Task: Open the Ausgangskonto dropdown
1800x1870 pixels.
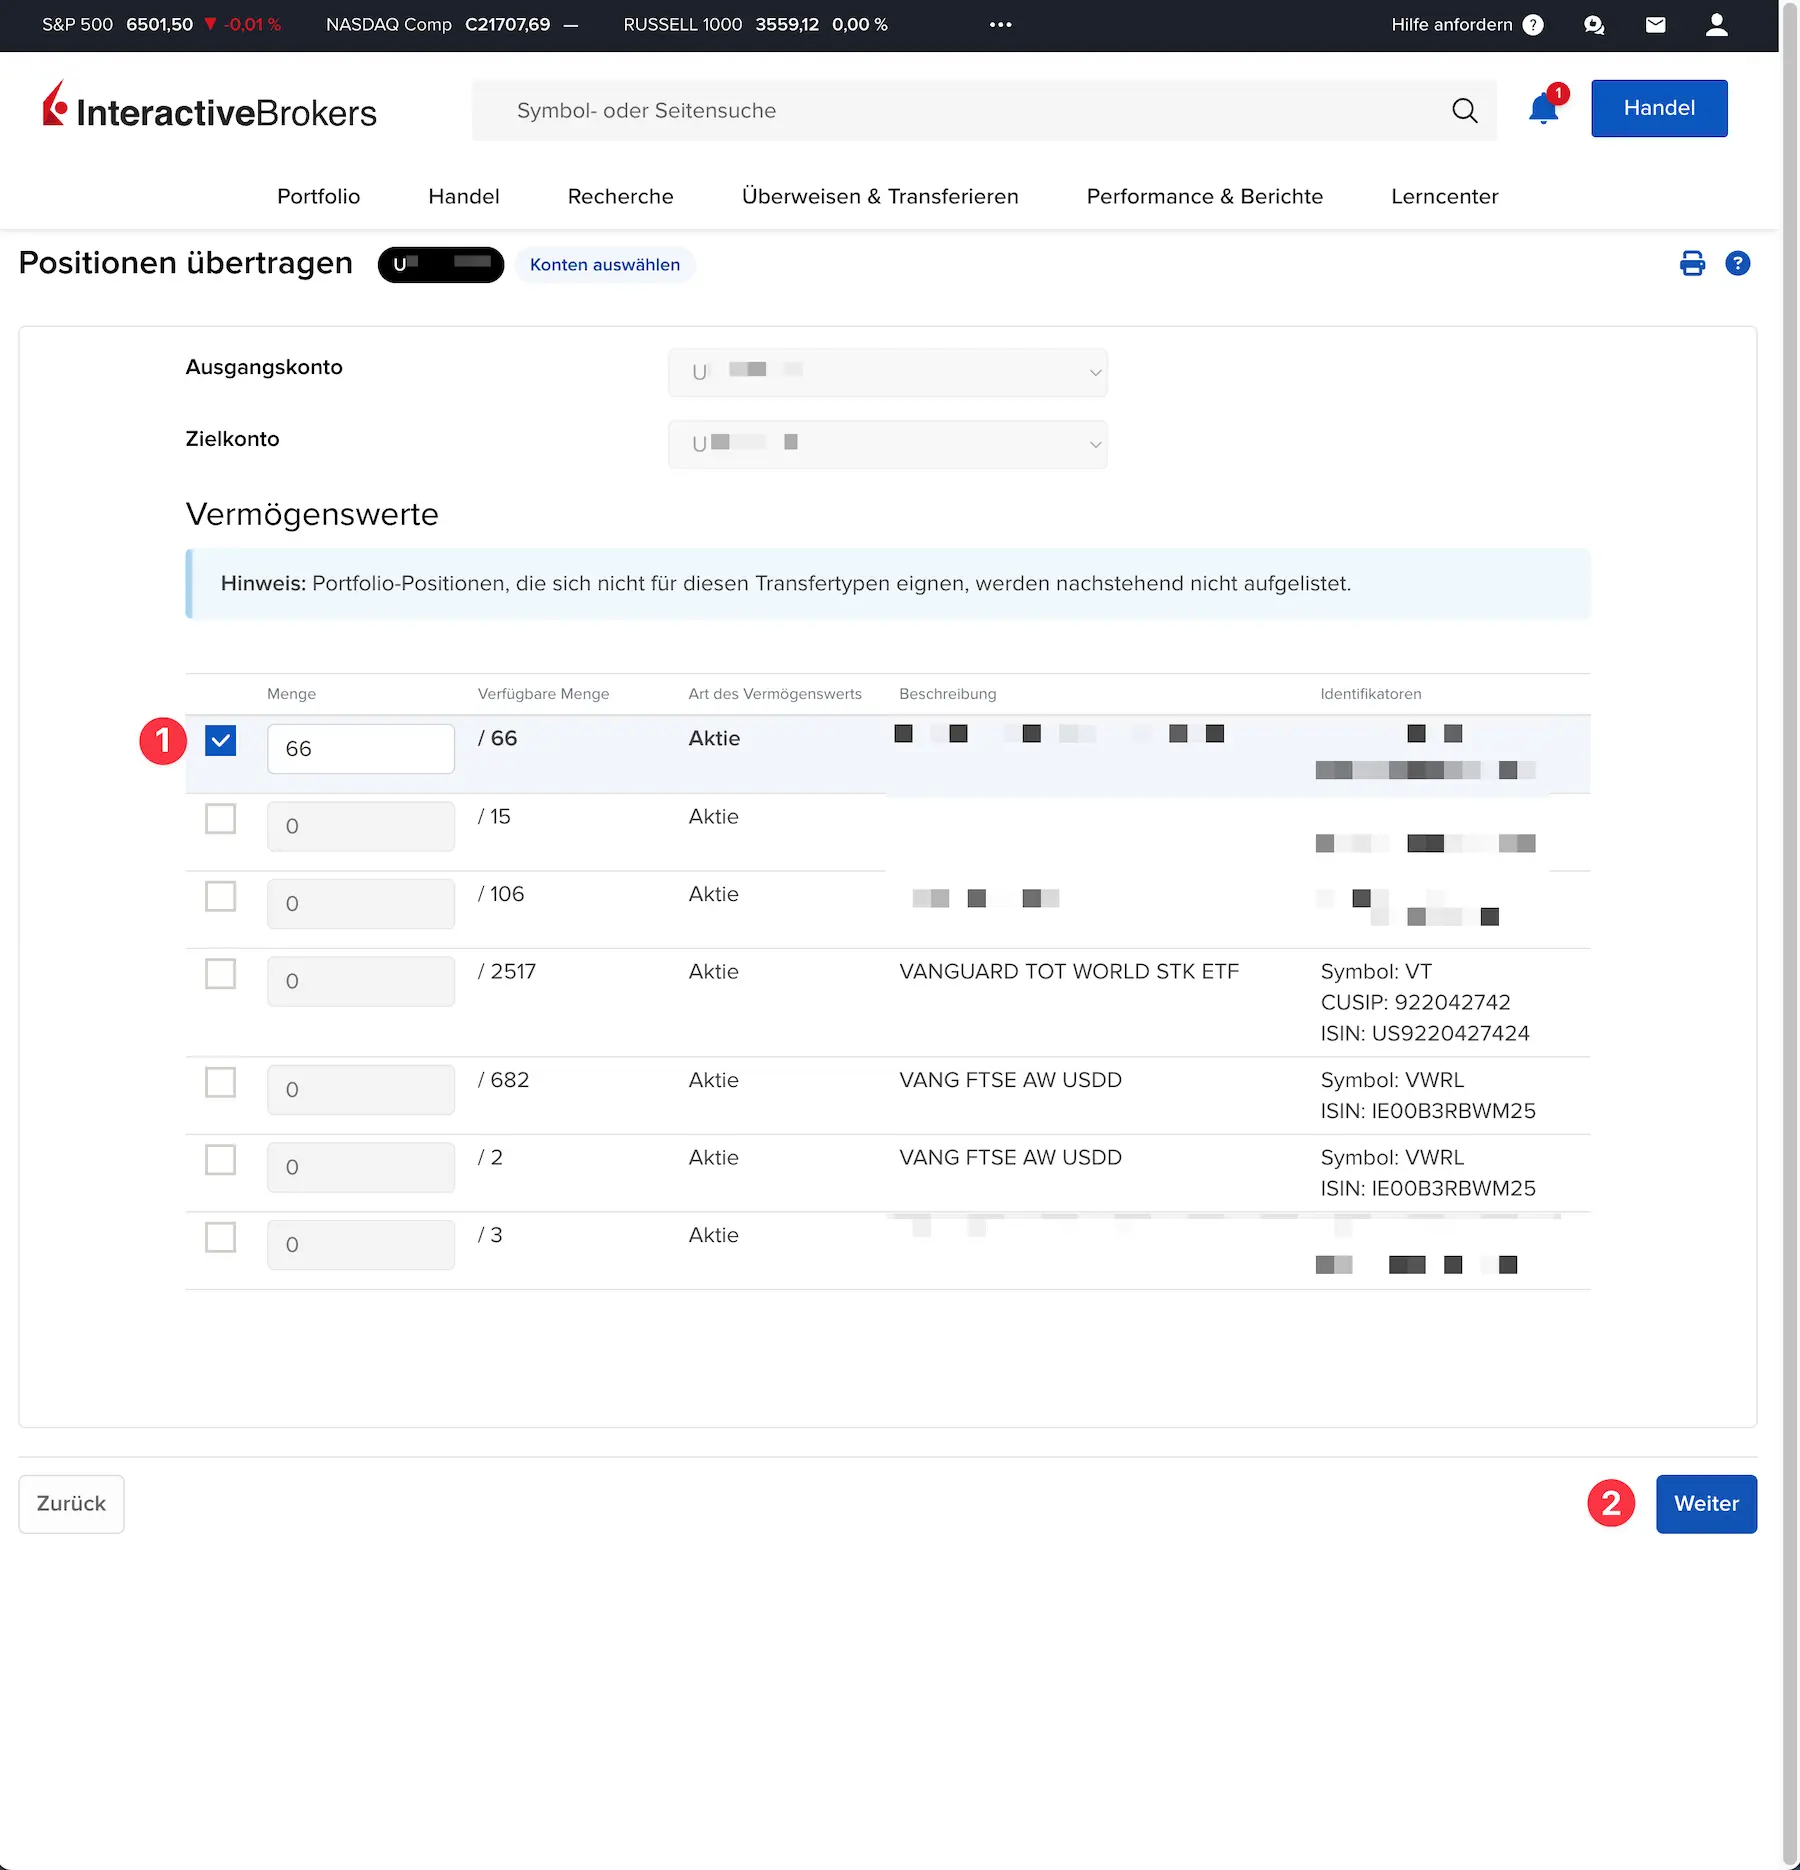Action: coord(888,372)
